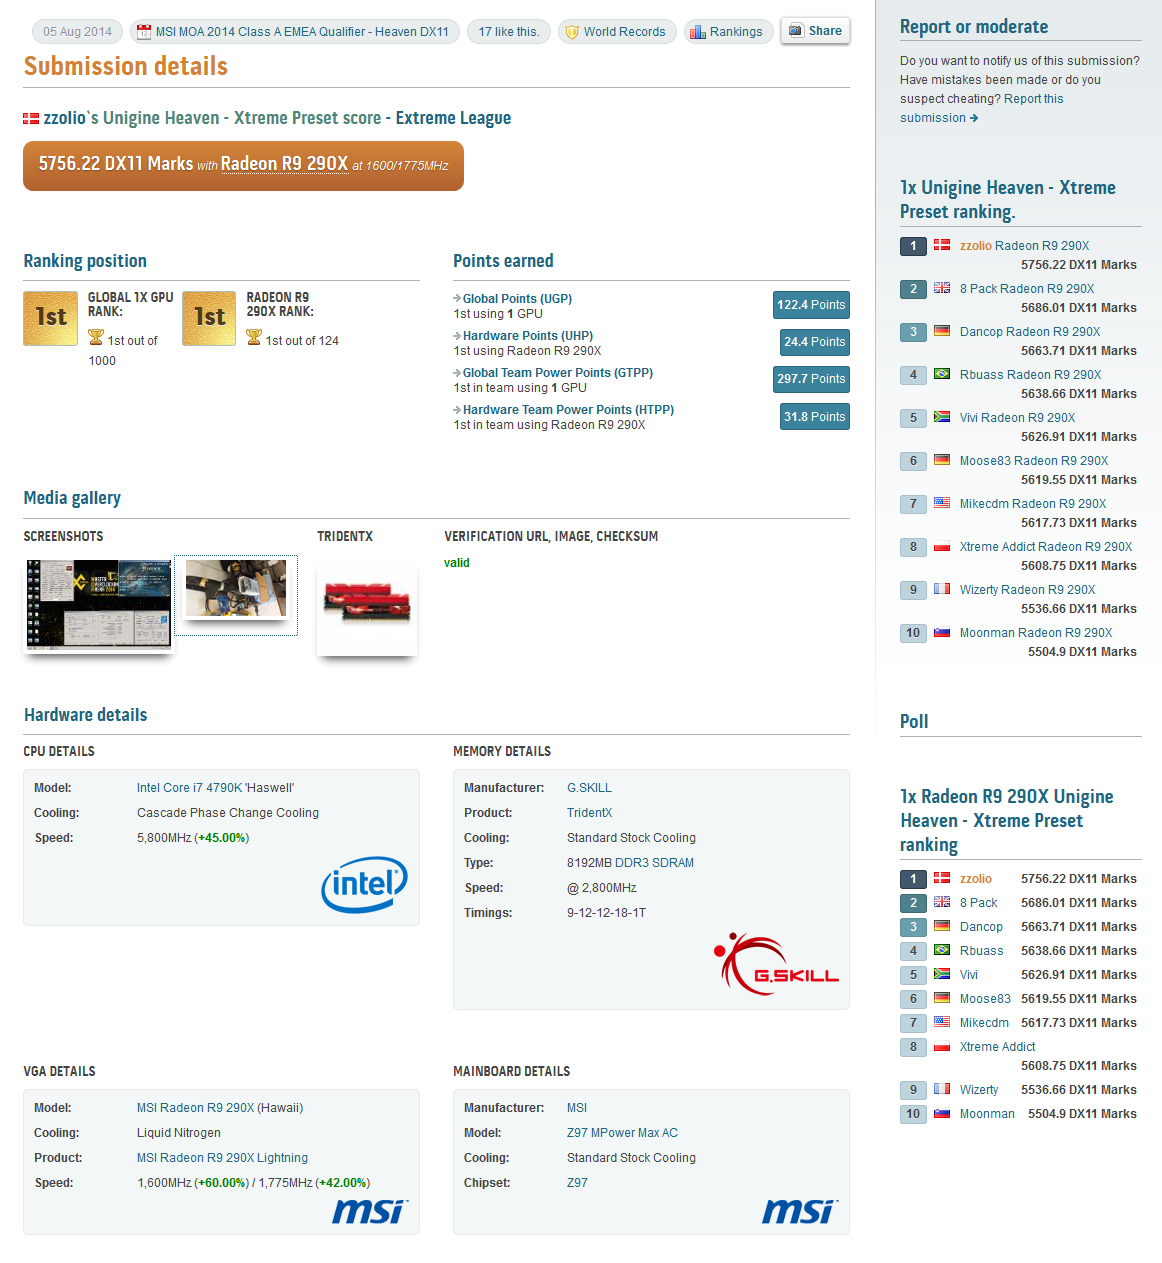1162x1263 pixels.
Task: Open Wizerty Radeon R9 290X ranking entry
Action: (x=1027, y=590)
